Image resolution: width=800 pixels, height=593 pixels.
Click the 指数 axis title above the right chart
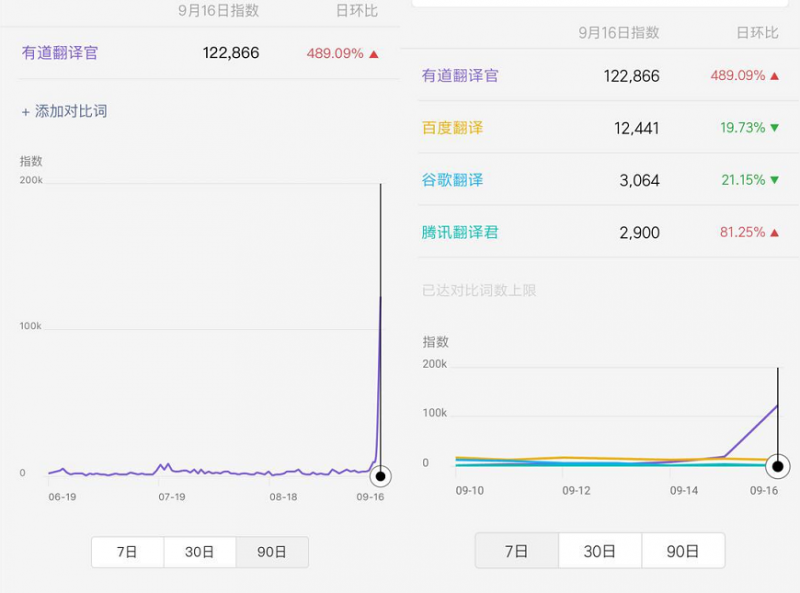pyautogui.click(x=436, y=342)
